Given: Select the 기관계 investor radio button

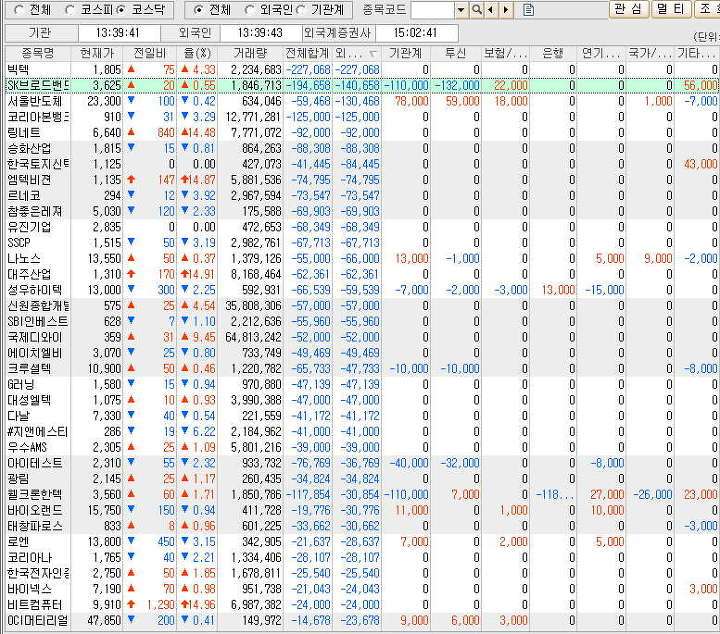Looking at the screenshot, I should click(x=301, y=10).
